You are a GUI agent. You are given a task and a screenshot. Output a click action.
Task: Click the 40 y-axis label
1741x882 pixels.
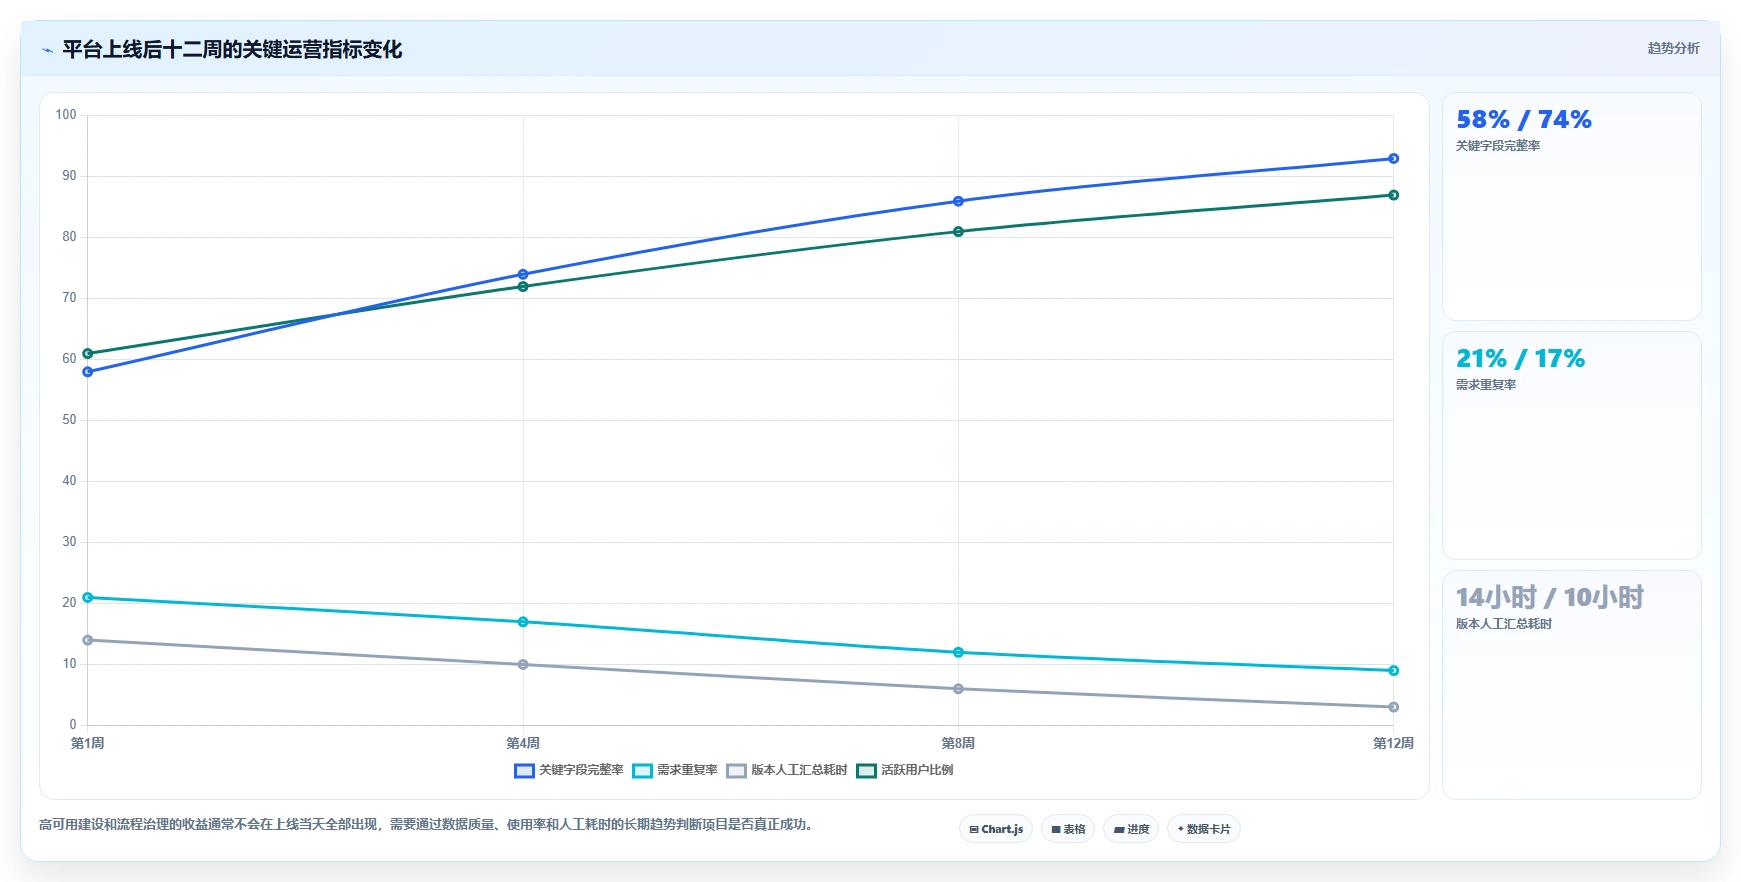click(x=69, y=481)
